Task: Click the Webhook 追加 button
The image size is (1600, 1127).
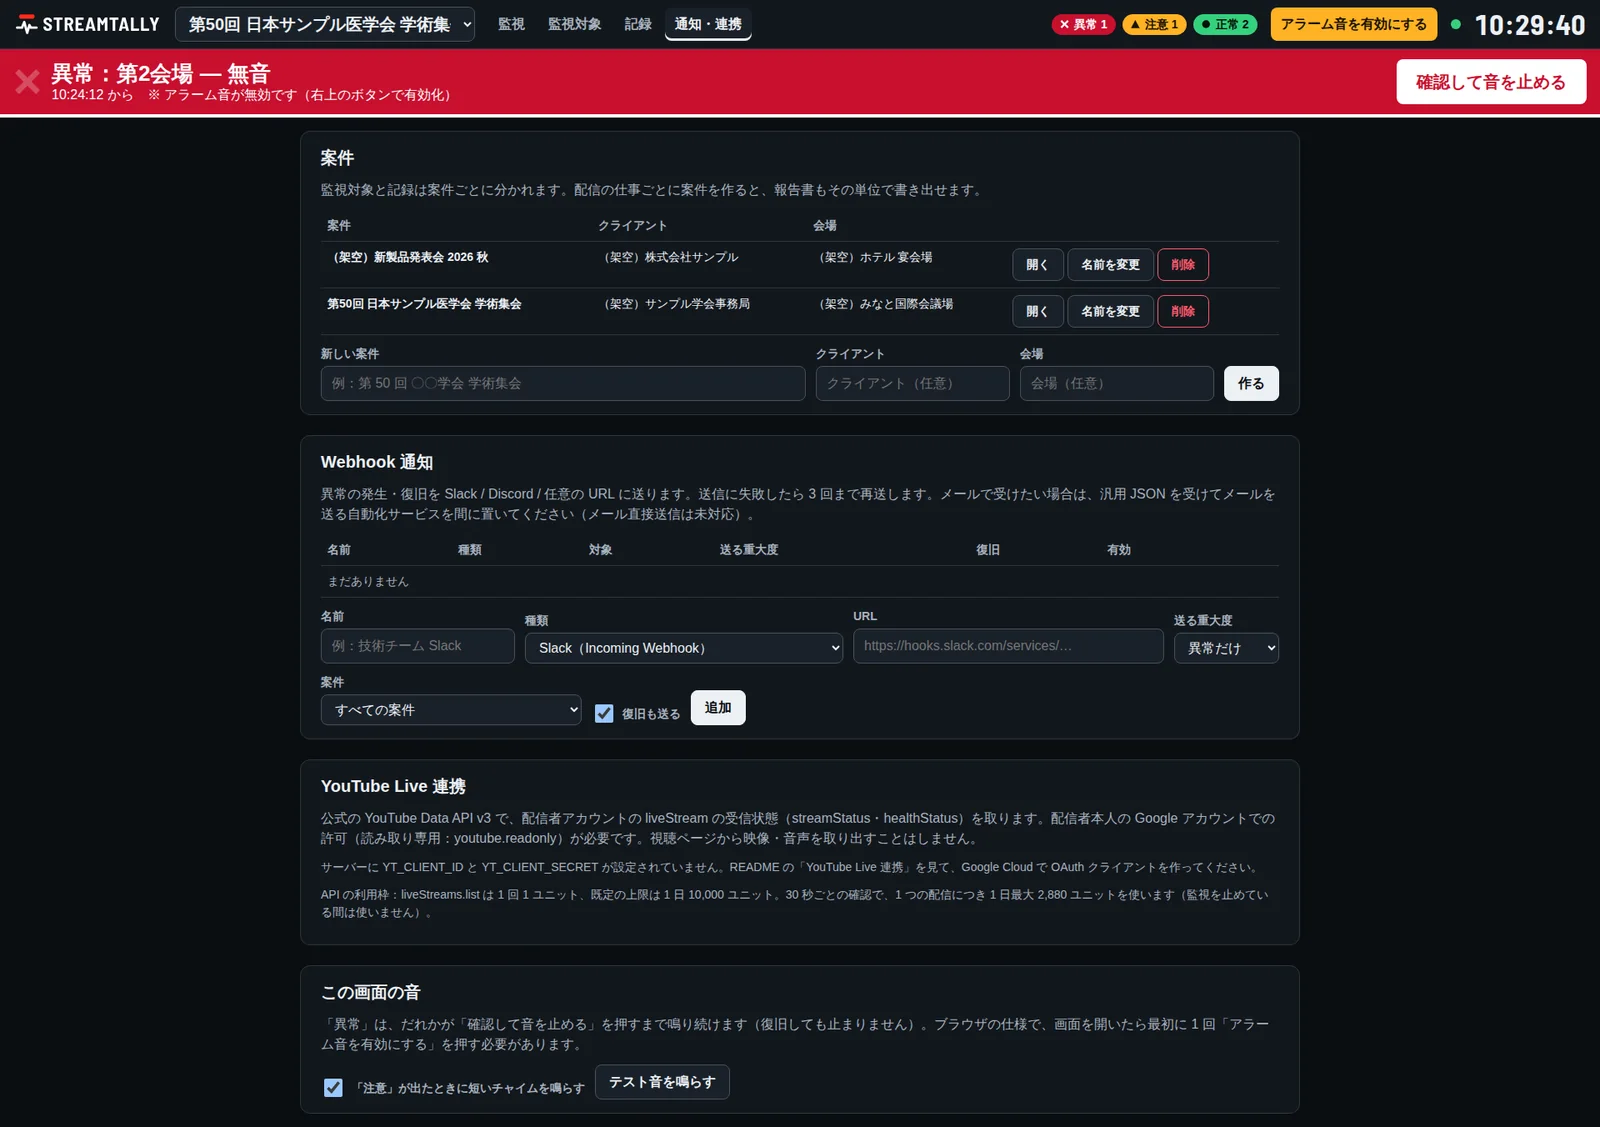Action: (x=718, y=708)
